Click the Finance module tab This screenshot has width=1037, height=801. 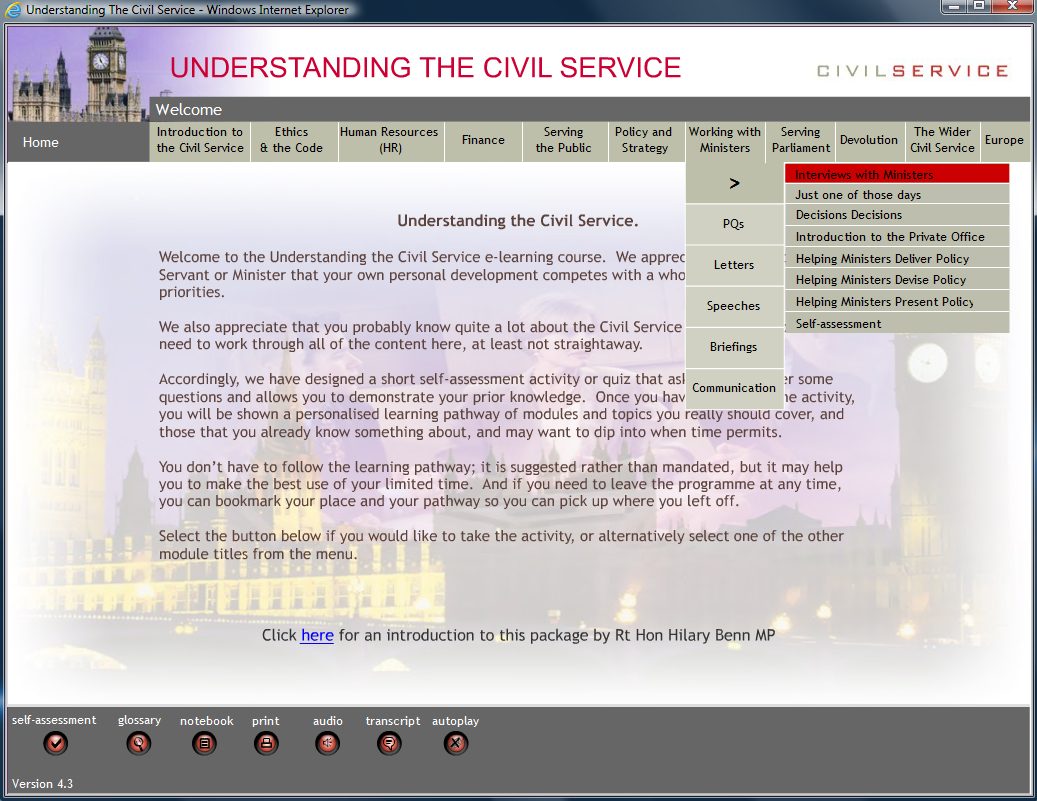pyautogui.click(x=483, y=141)
